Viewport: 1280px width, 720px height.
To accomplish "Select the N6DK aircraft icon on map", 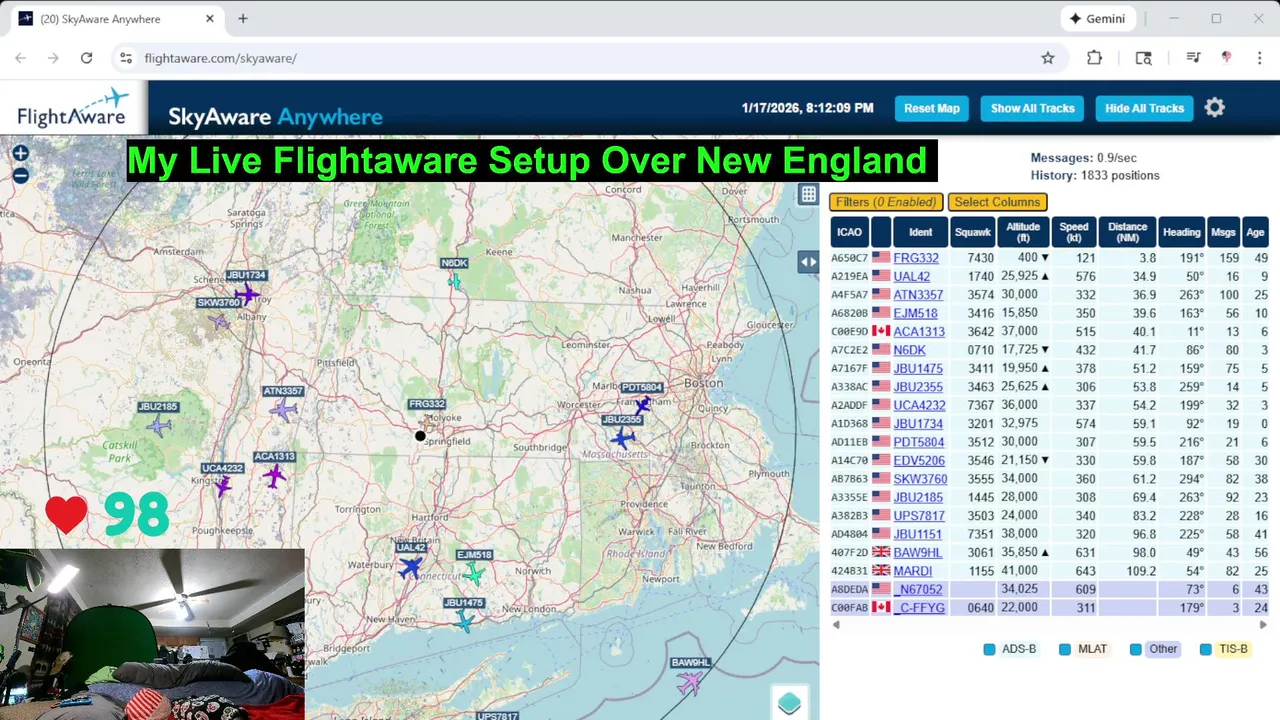I will point(455,281).
